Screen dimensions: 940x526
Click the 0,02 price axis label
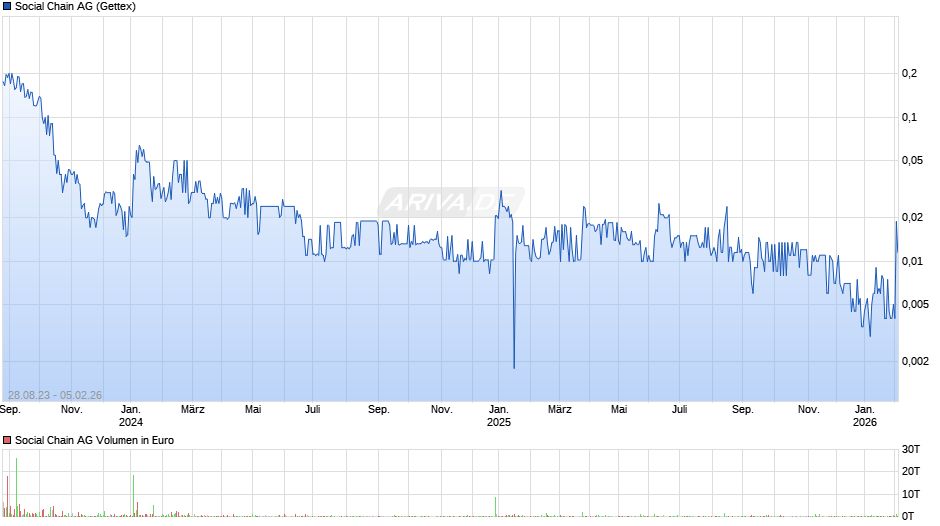click(x=912, y=217)
